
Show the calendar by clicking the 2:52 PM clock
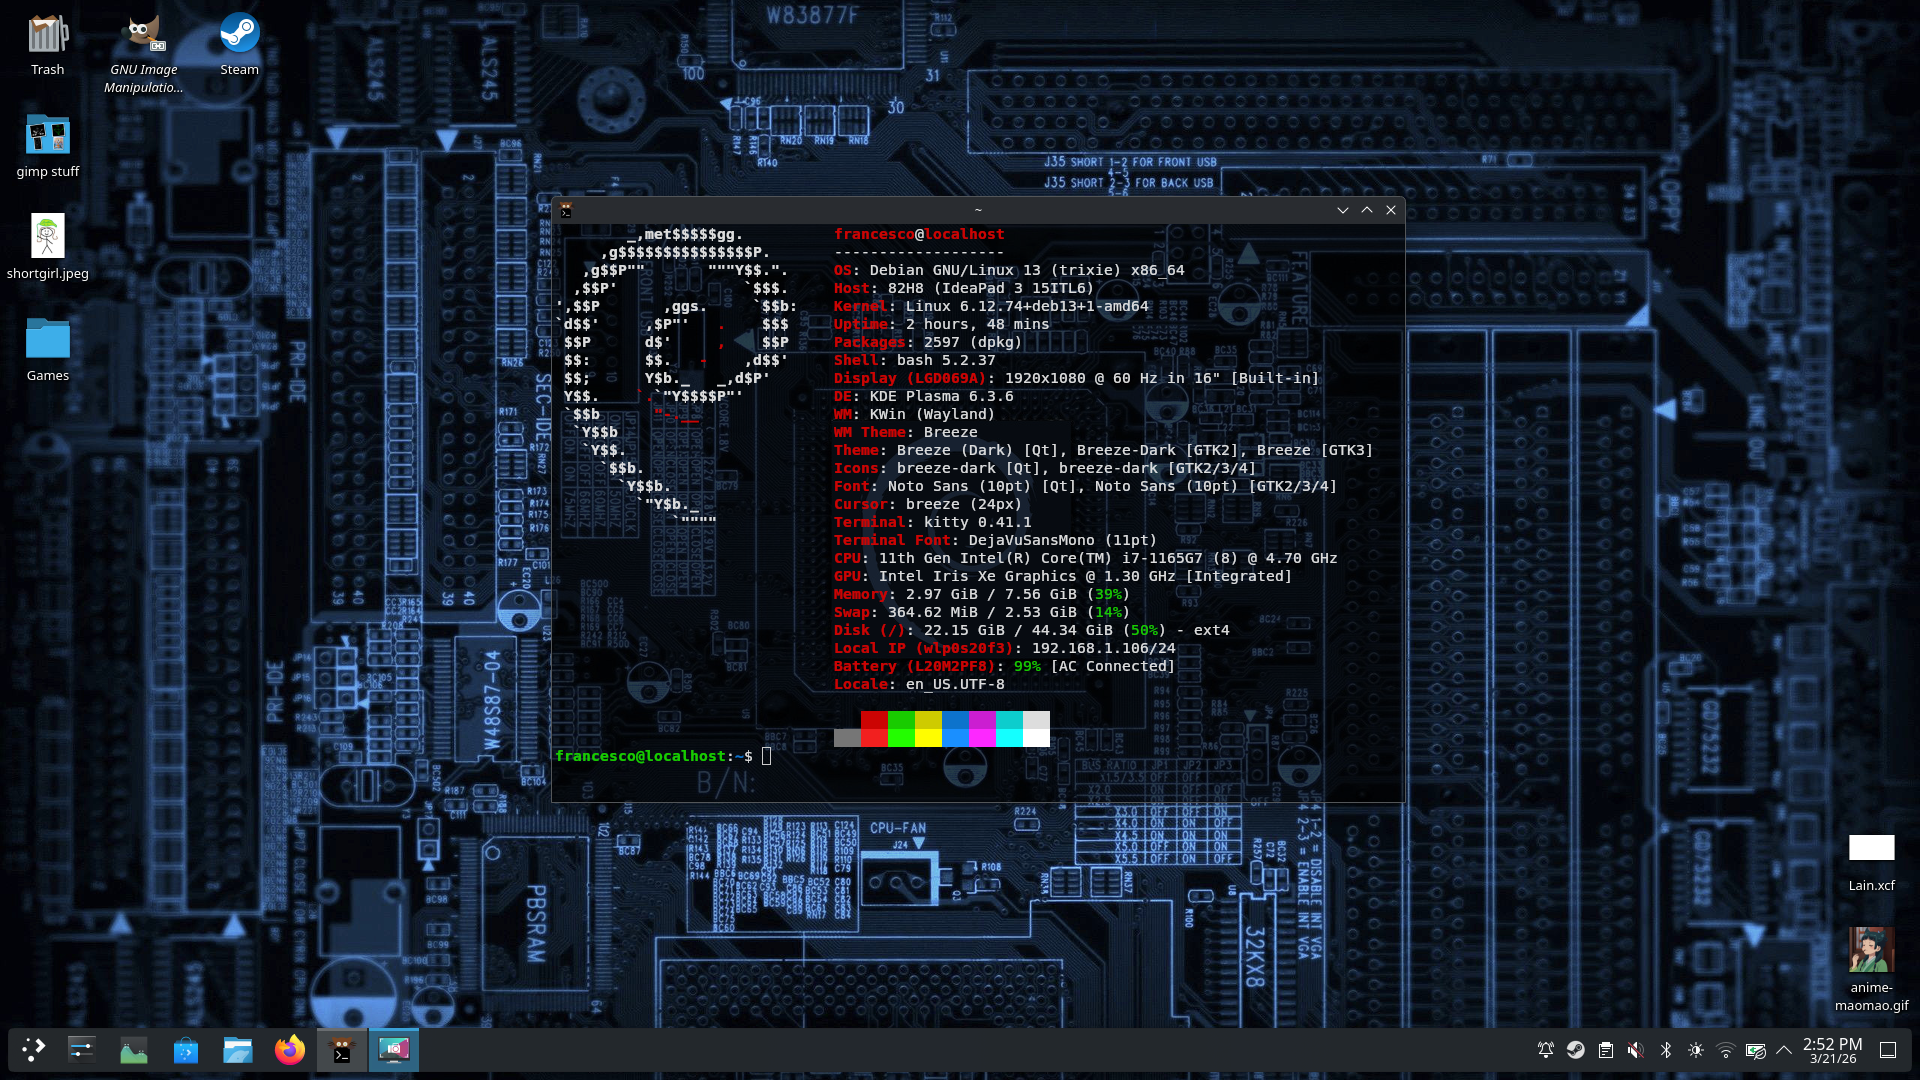tap(1833, 1050)
